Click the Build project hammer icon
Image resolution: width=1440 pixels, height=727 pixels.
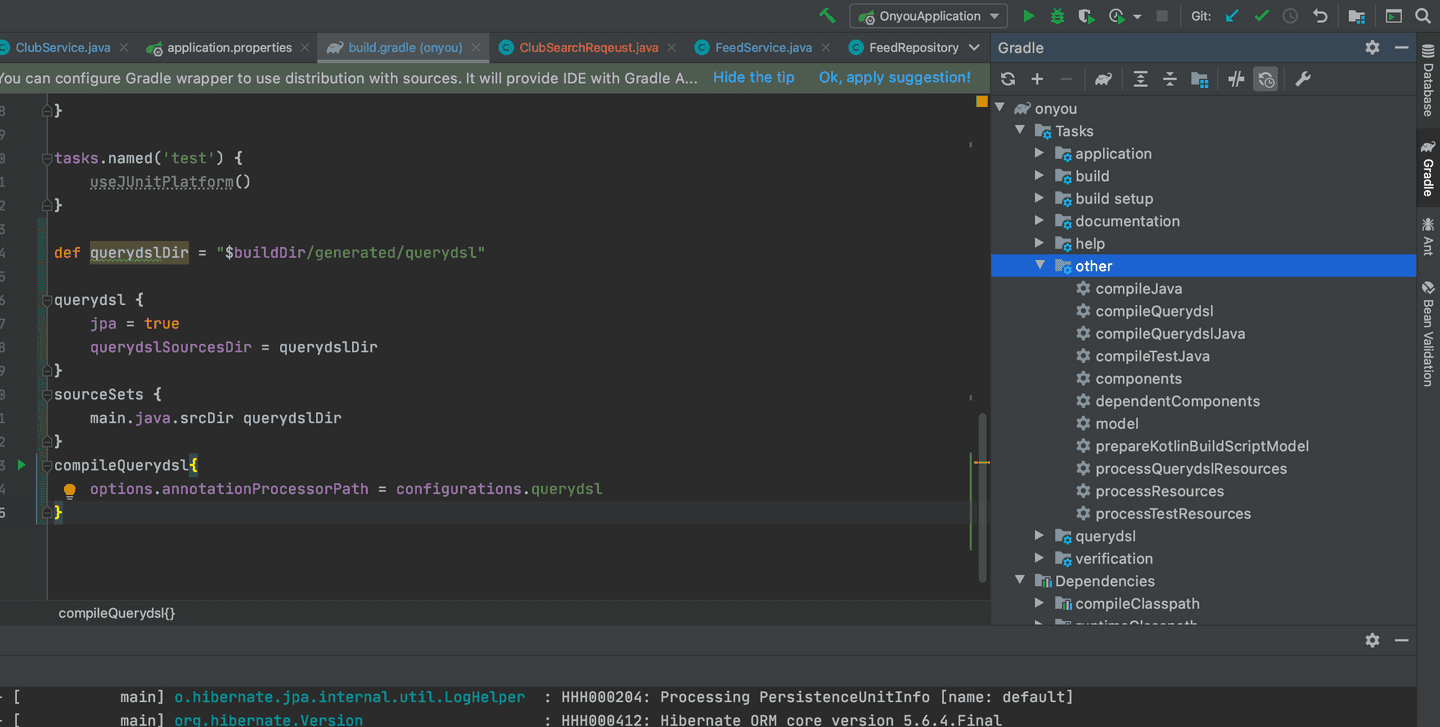click(827, 16)
